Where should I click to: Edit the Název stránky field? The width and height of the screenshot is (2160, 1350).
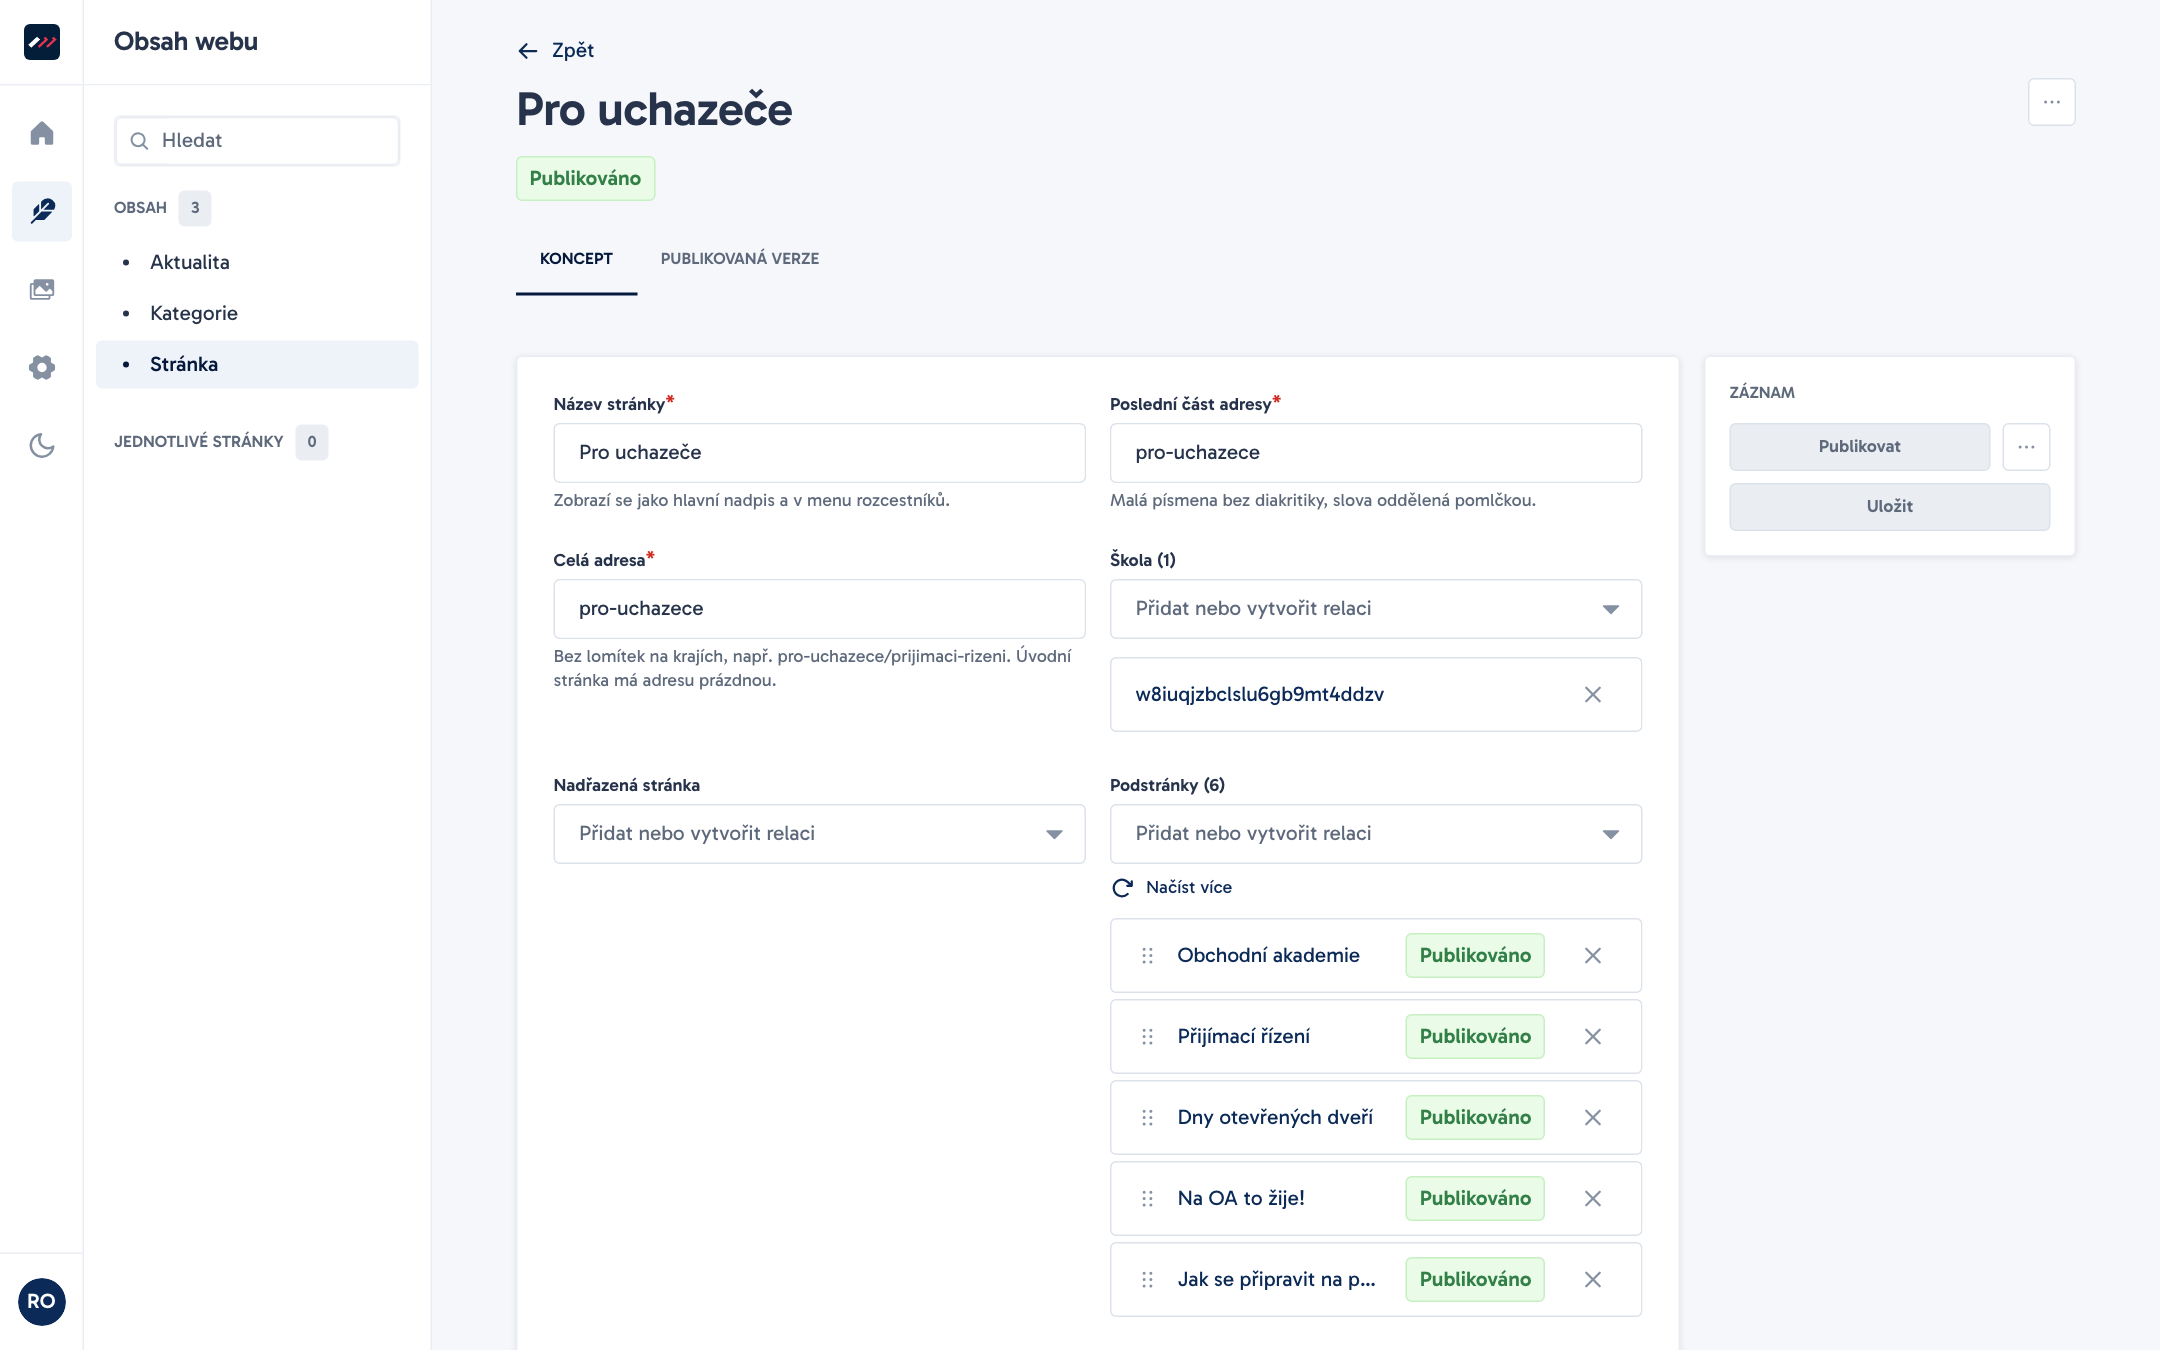coord(819,453)
